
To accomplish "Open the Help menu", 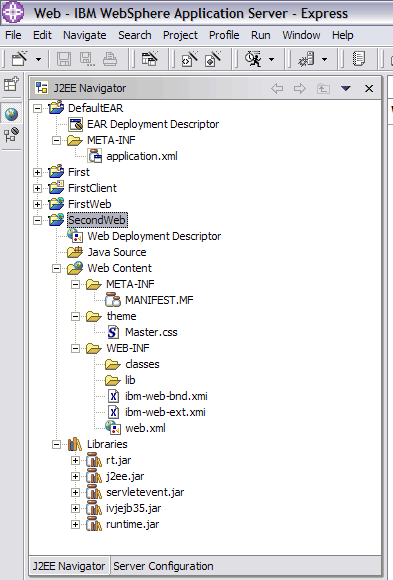I will click(342, 35).
